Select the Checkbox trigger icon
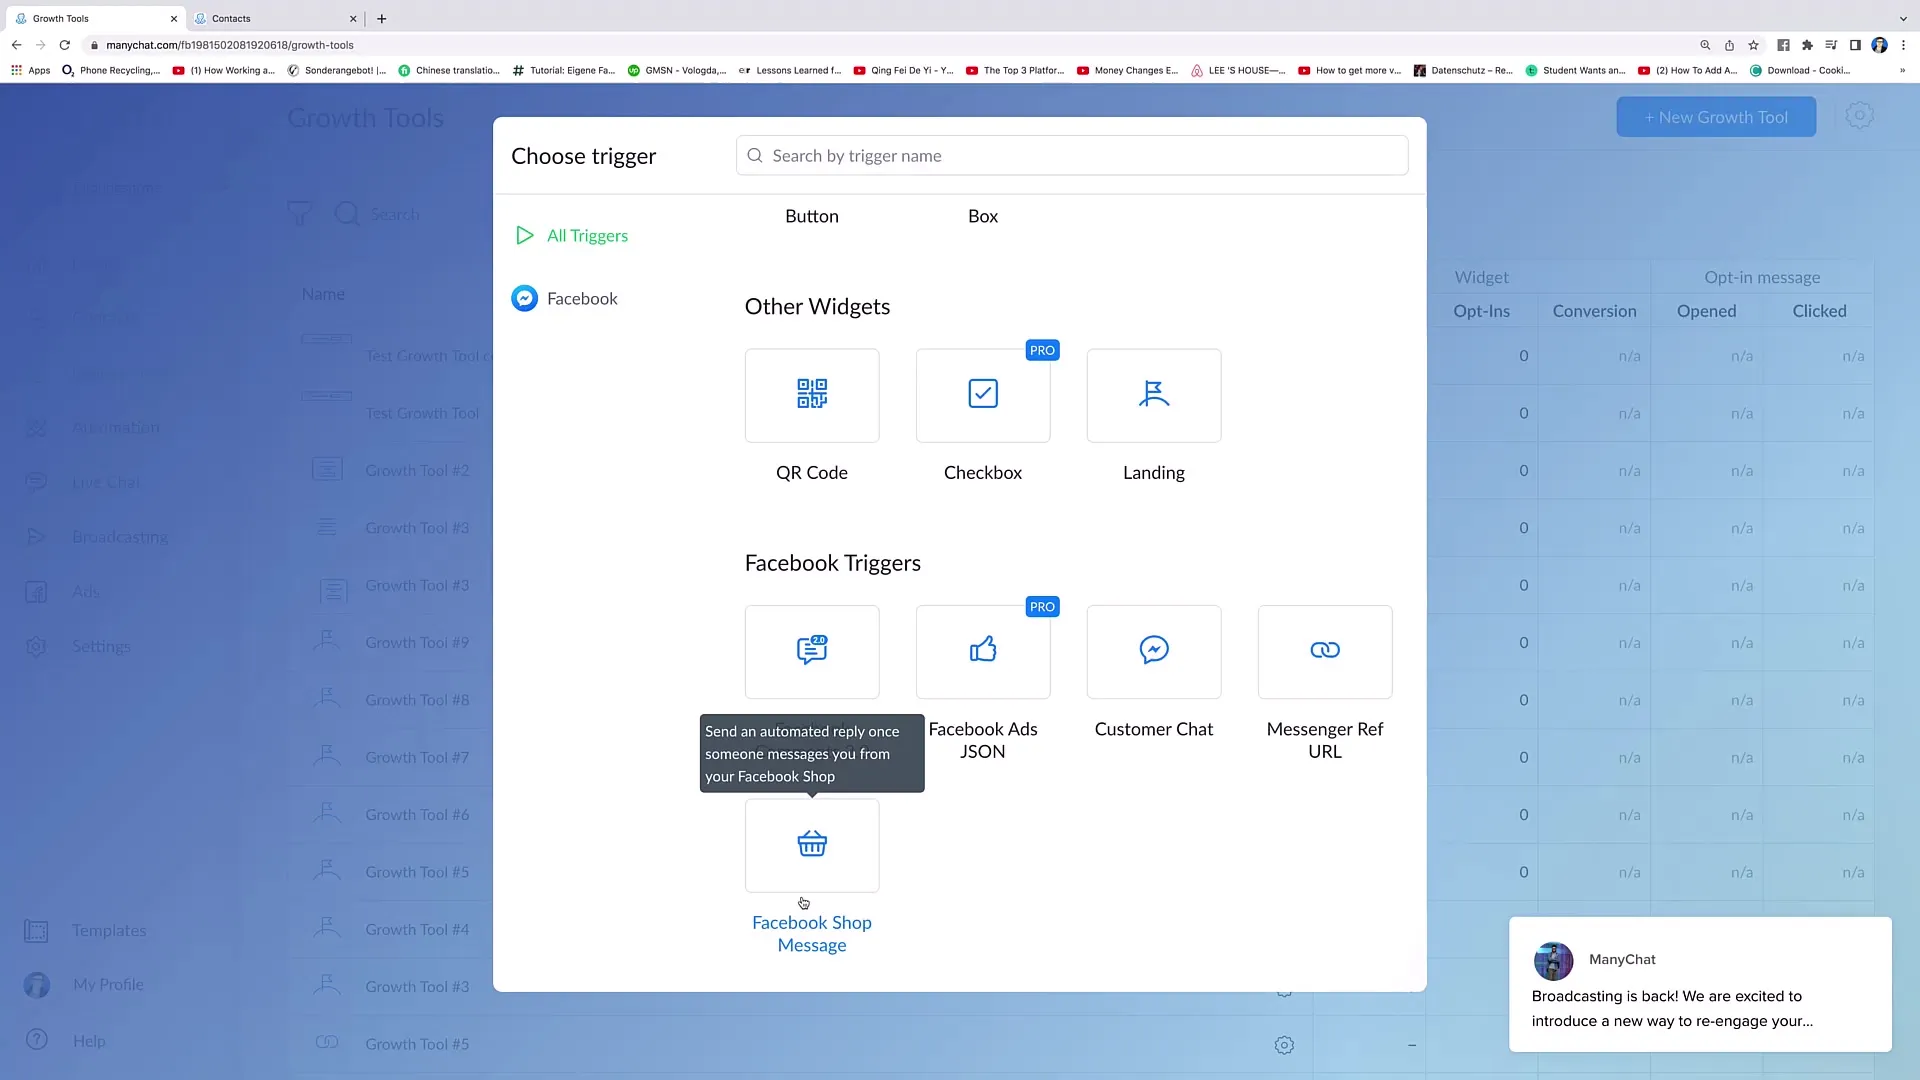Image resolution: width=1920 pixels, height=1080 pixels. [x=984, y=393]
